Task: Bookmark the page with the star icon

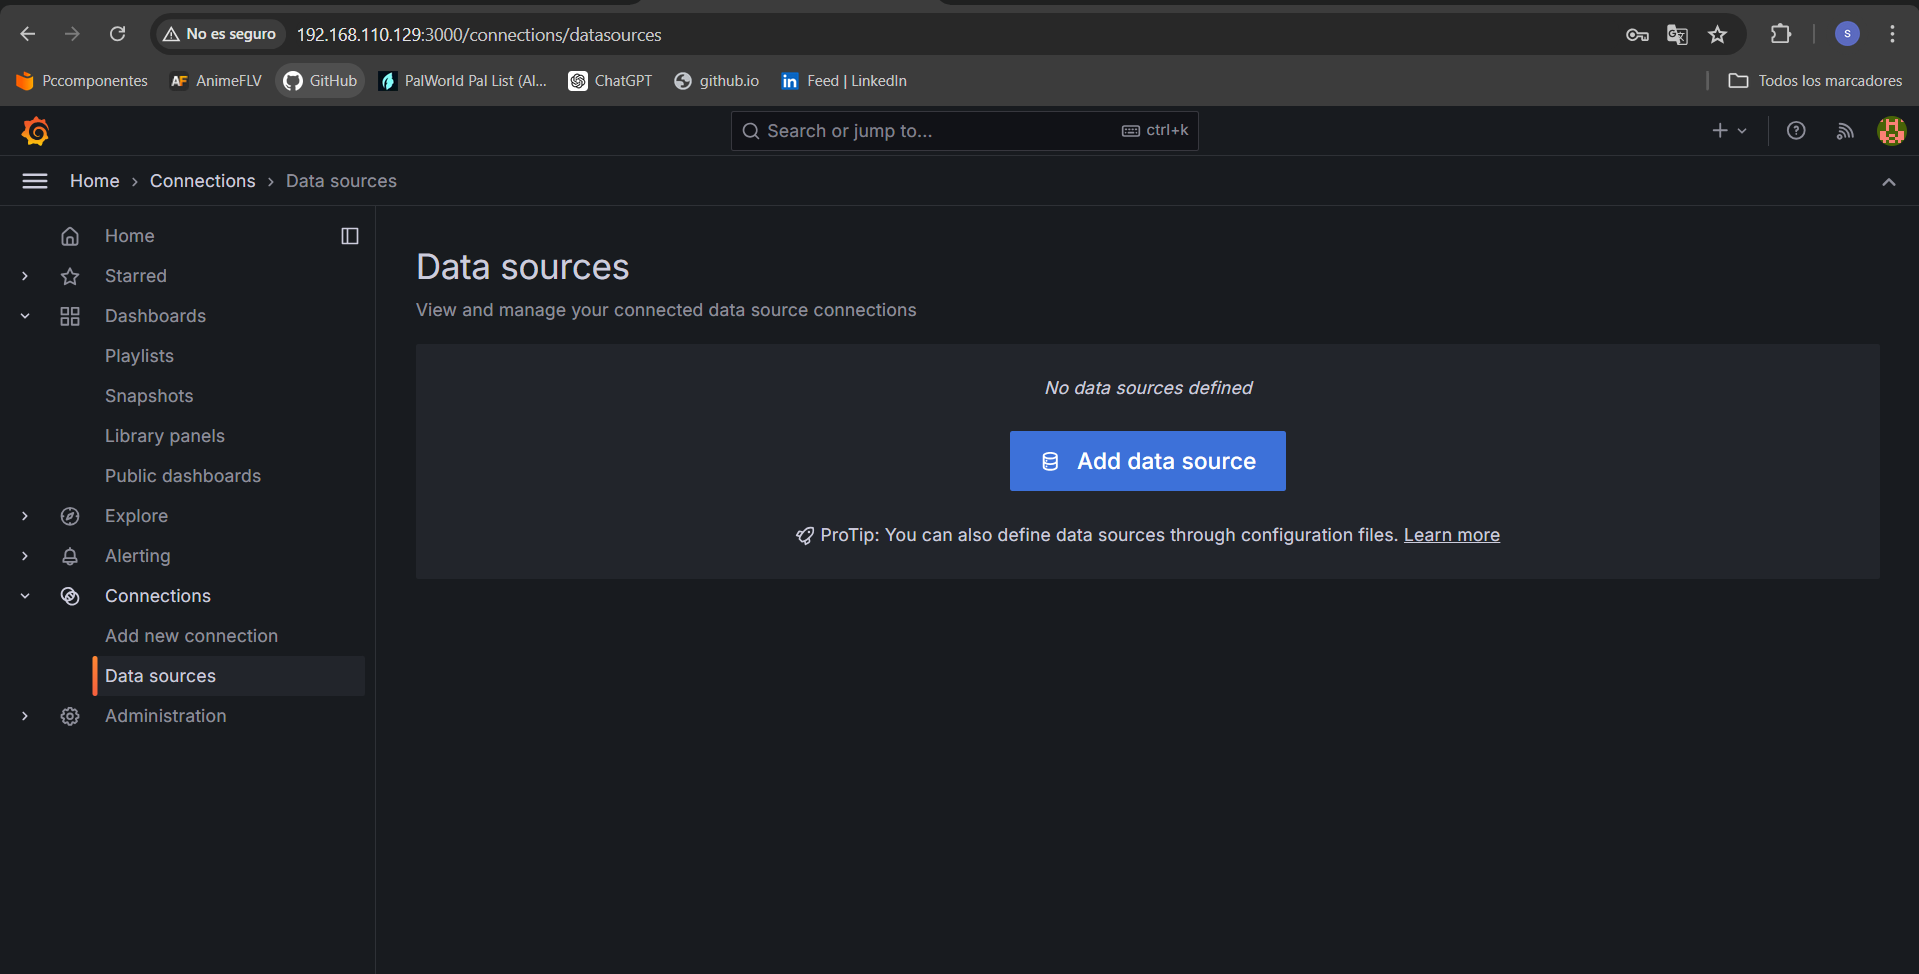Action: pos(1717,34)
